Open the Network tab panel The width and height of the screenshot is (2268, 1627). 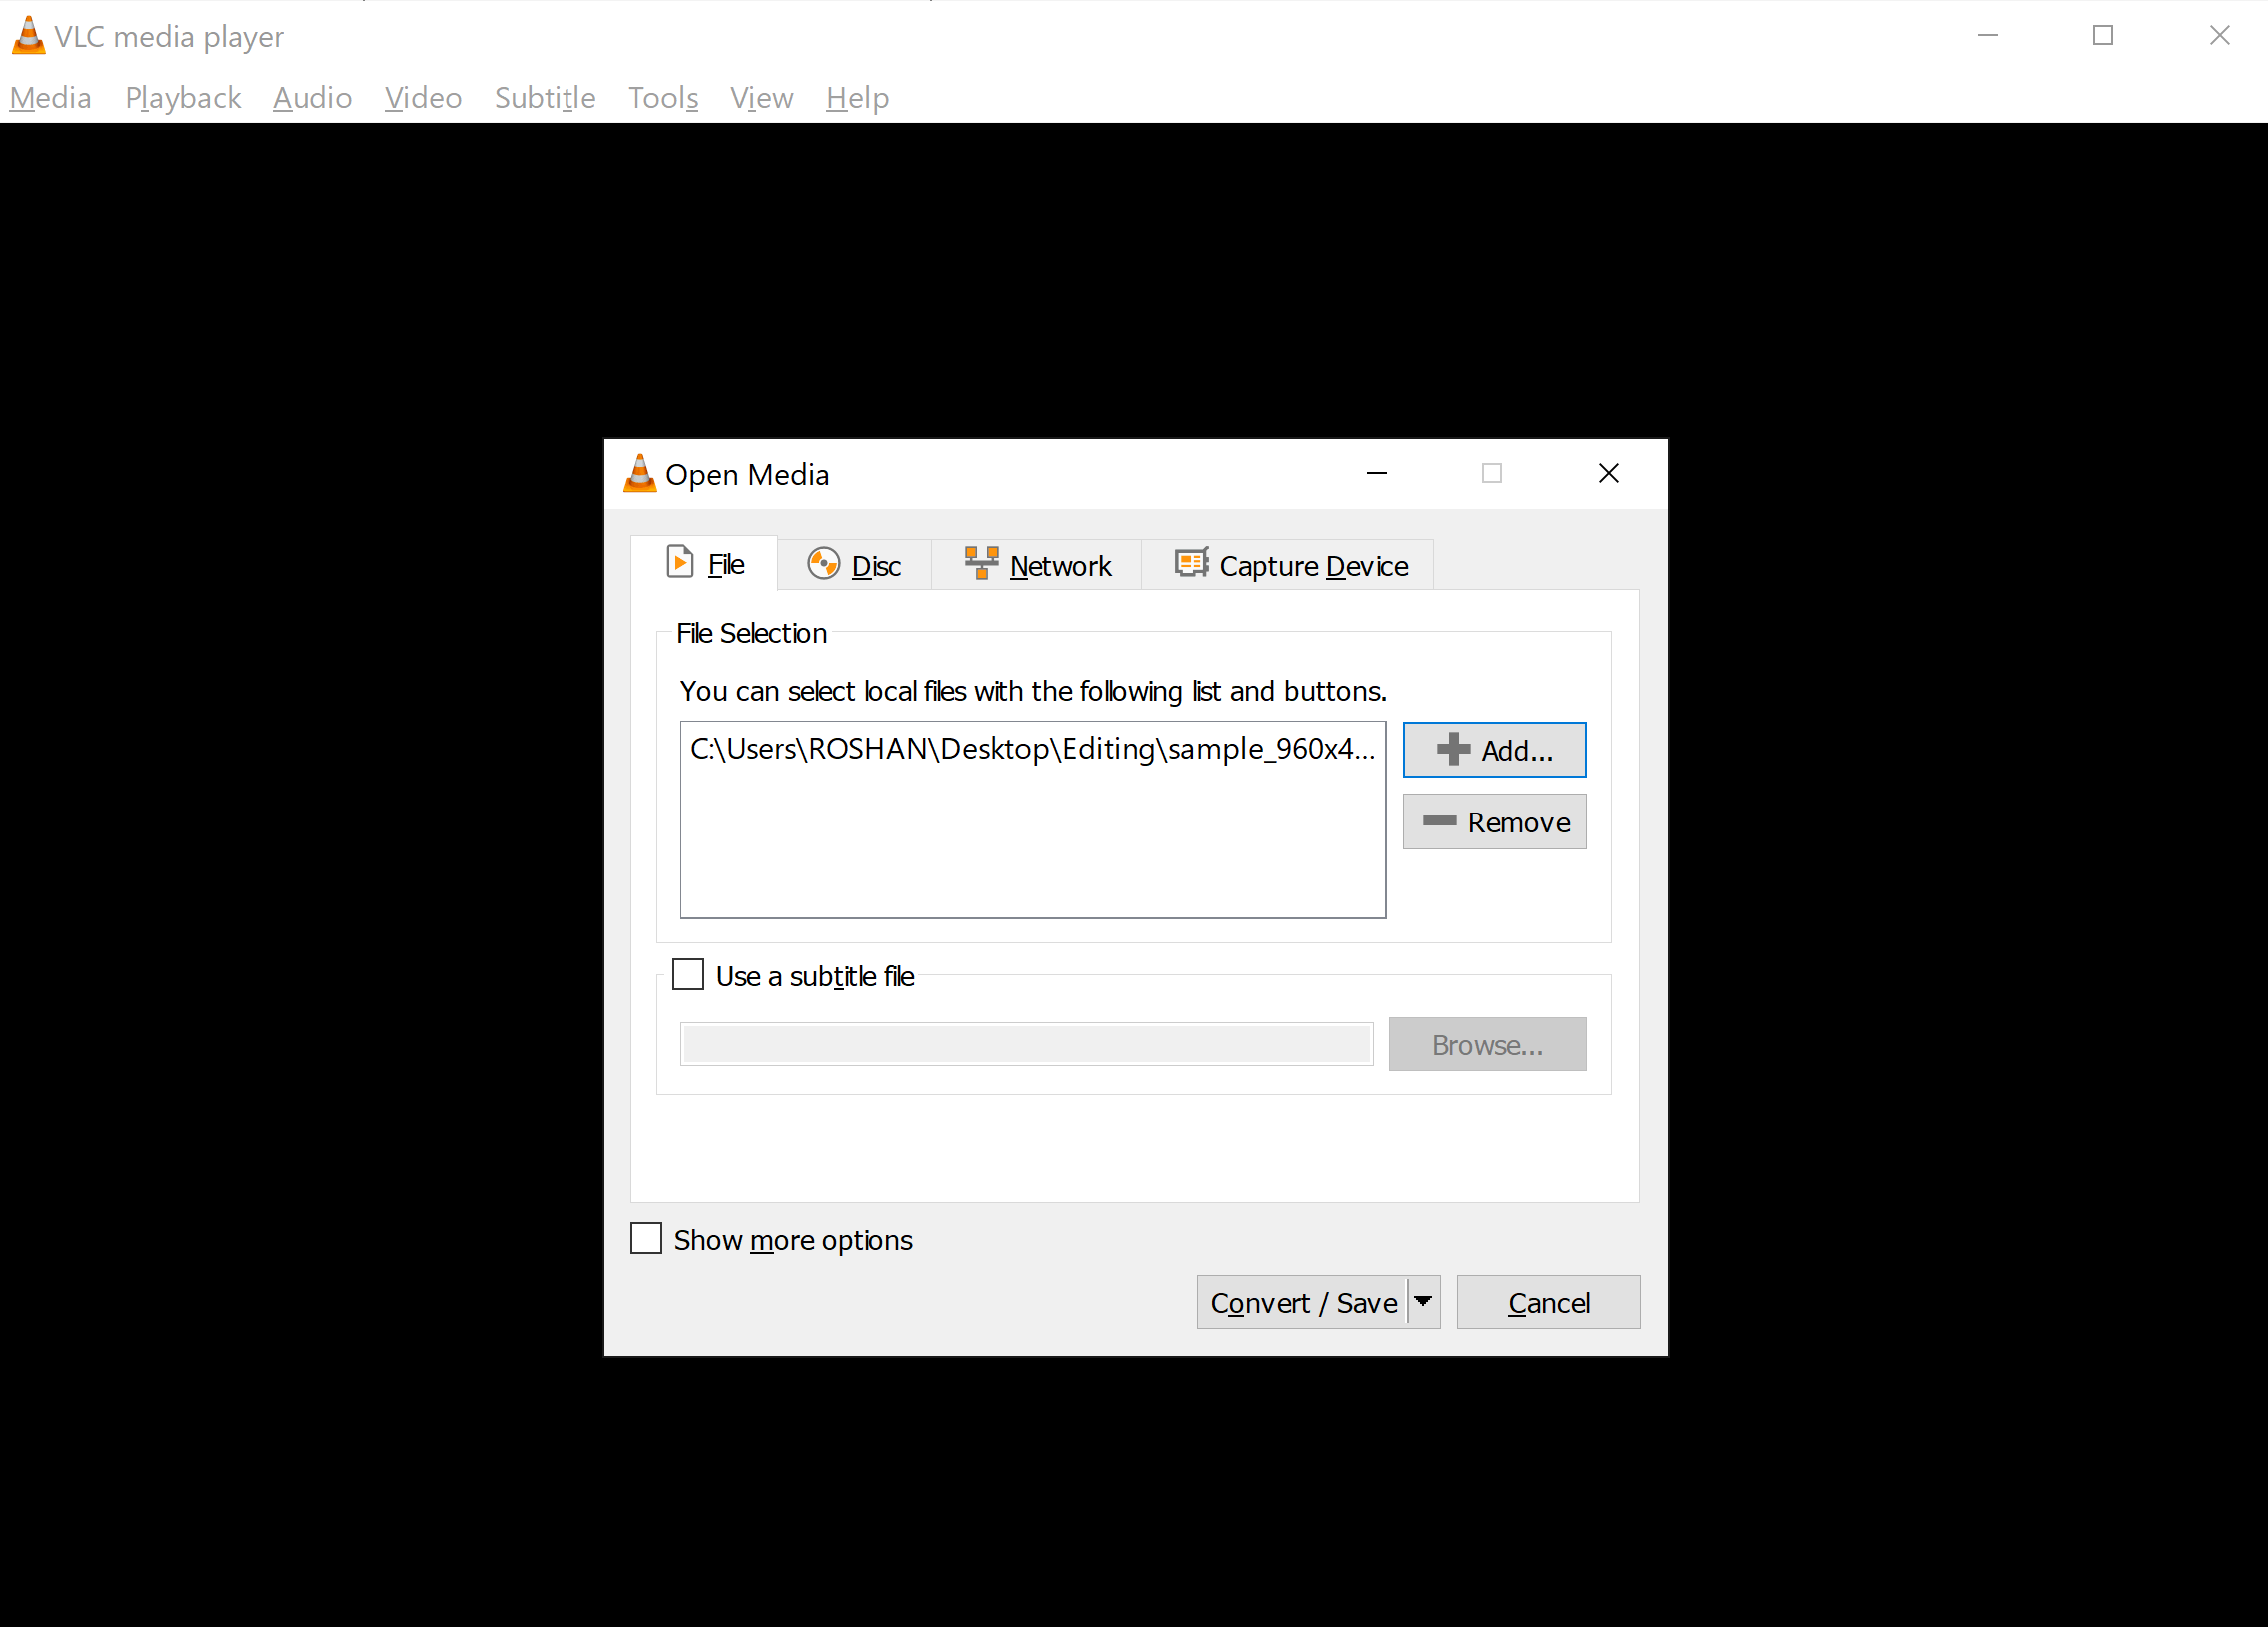[1038, 564]
